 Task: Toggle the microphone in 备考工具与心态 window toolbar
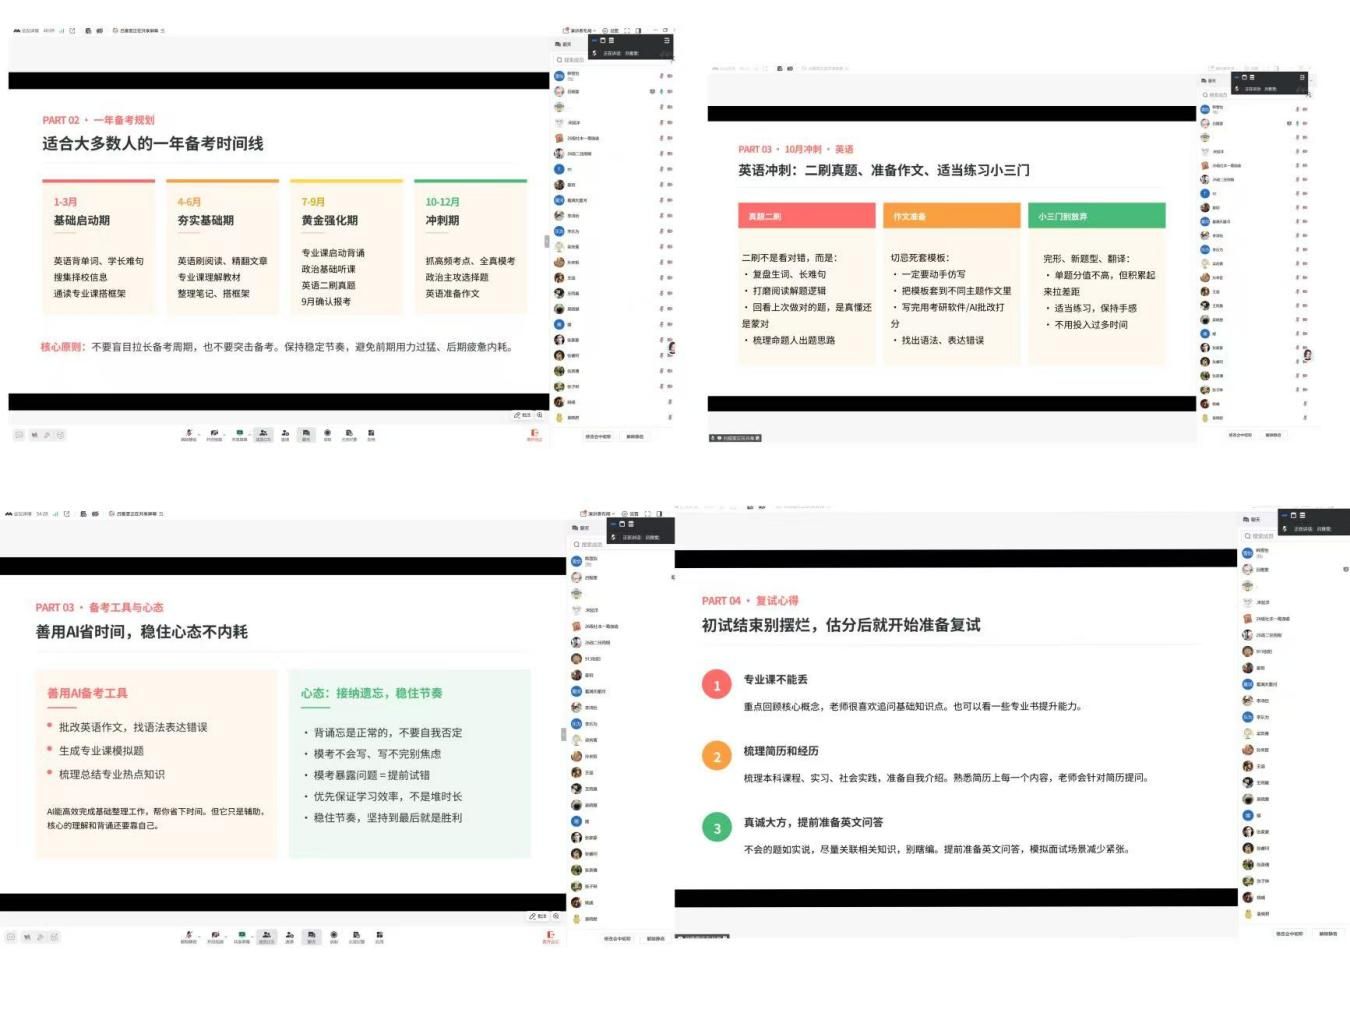(188, 937)
